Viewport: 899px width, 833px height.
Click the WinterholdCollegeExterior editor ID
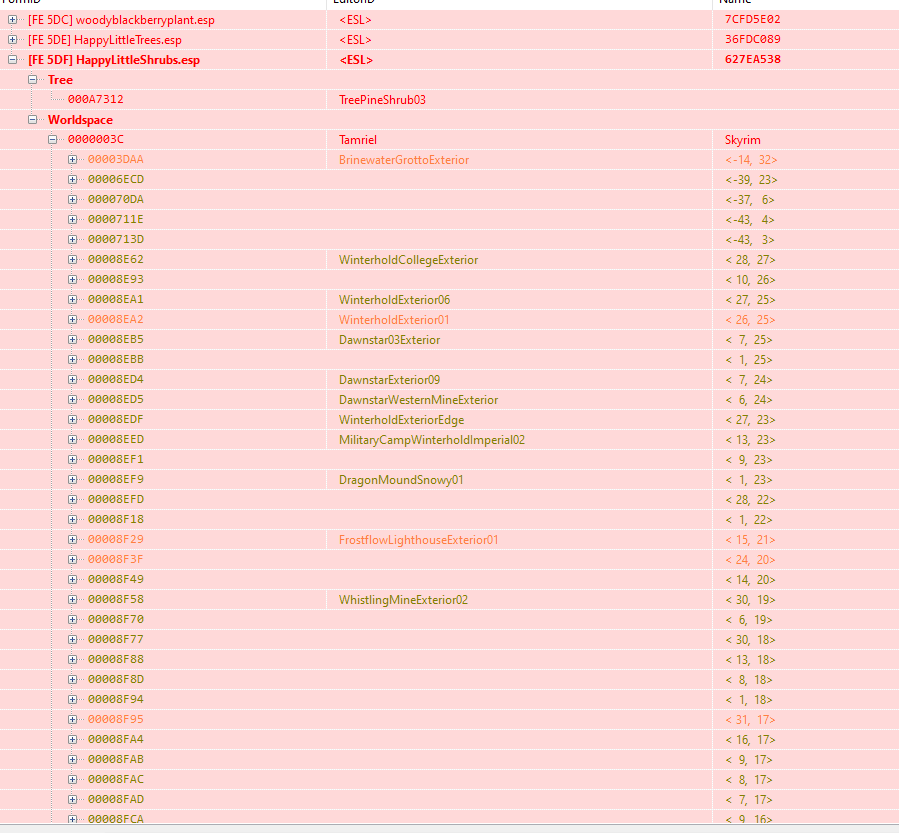pyautogui.click(x=408, y=260)
